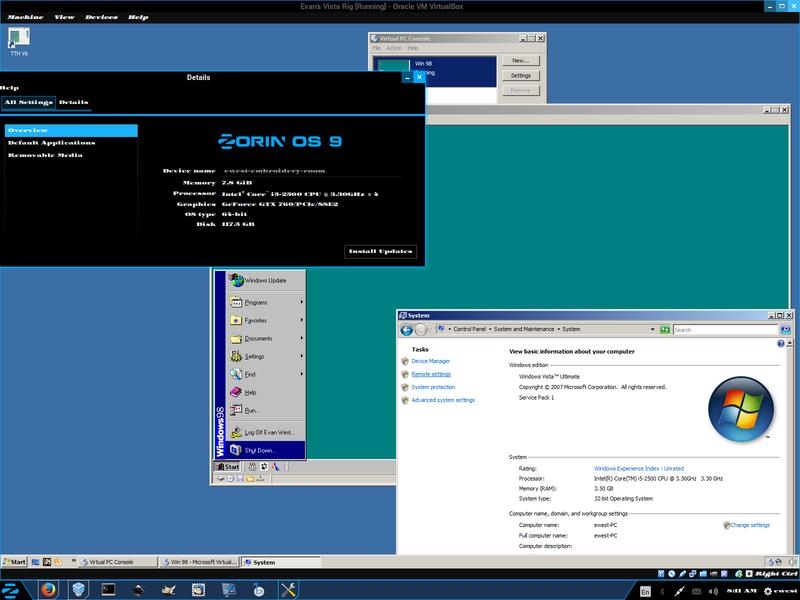Open the System address bar dropdown arrow

(653, 330)
